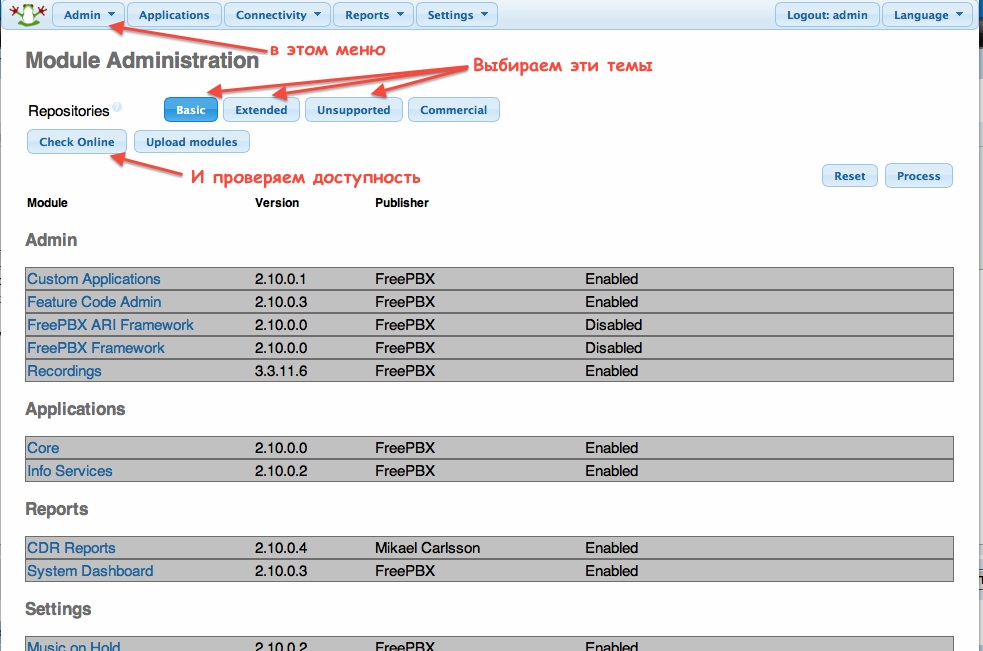Click the Process button
This screenshot has height=651, width=983.
click(918, 176)
